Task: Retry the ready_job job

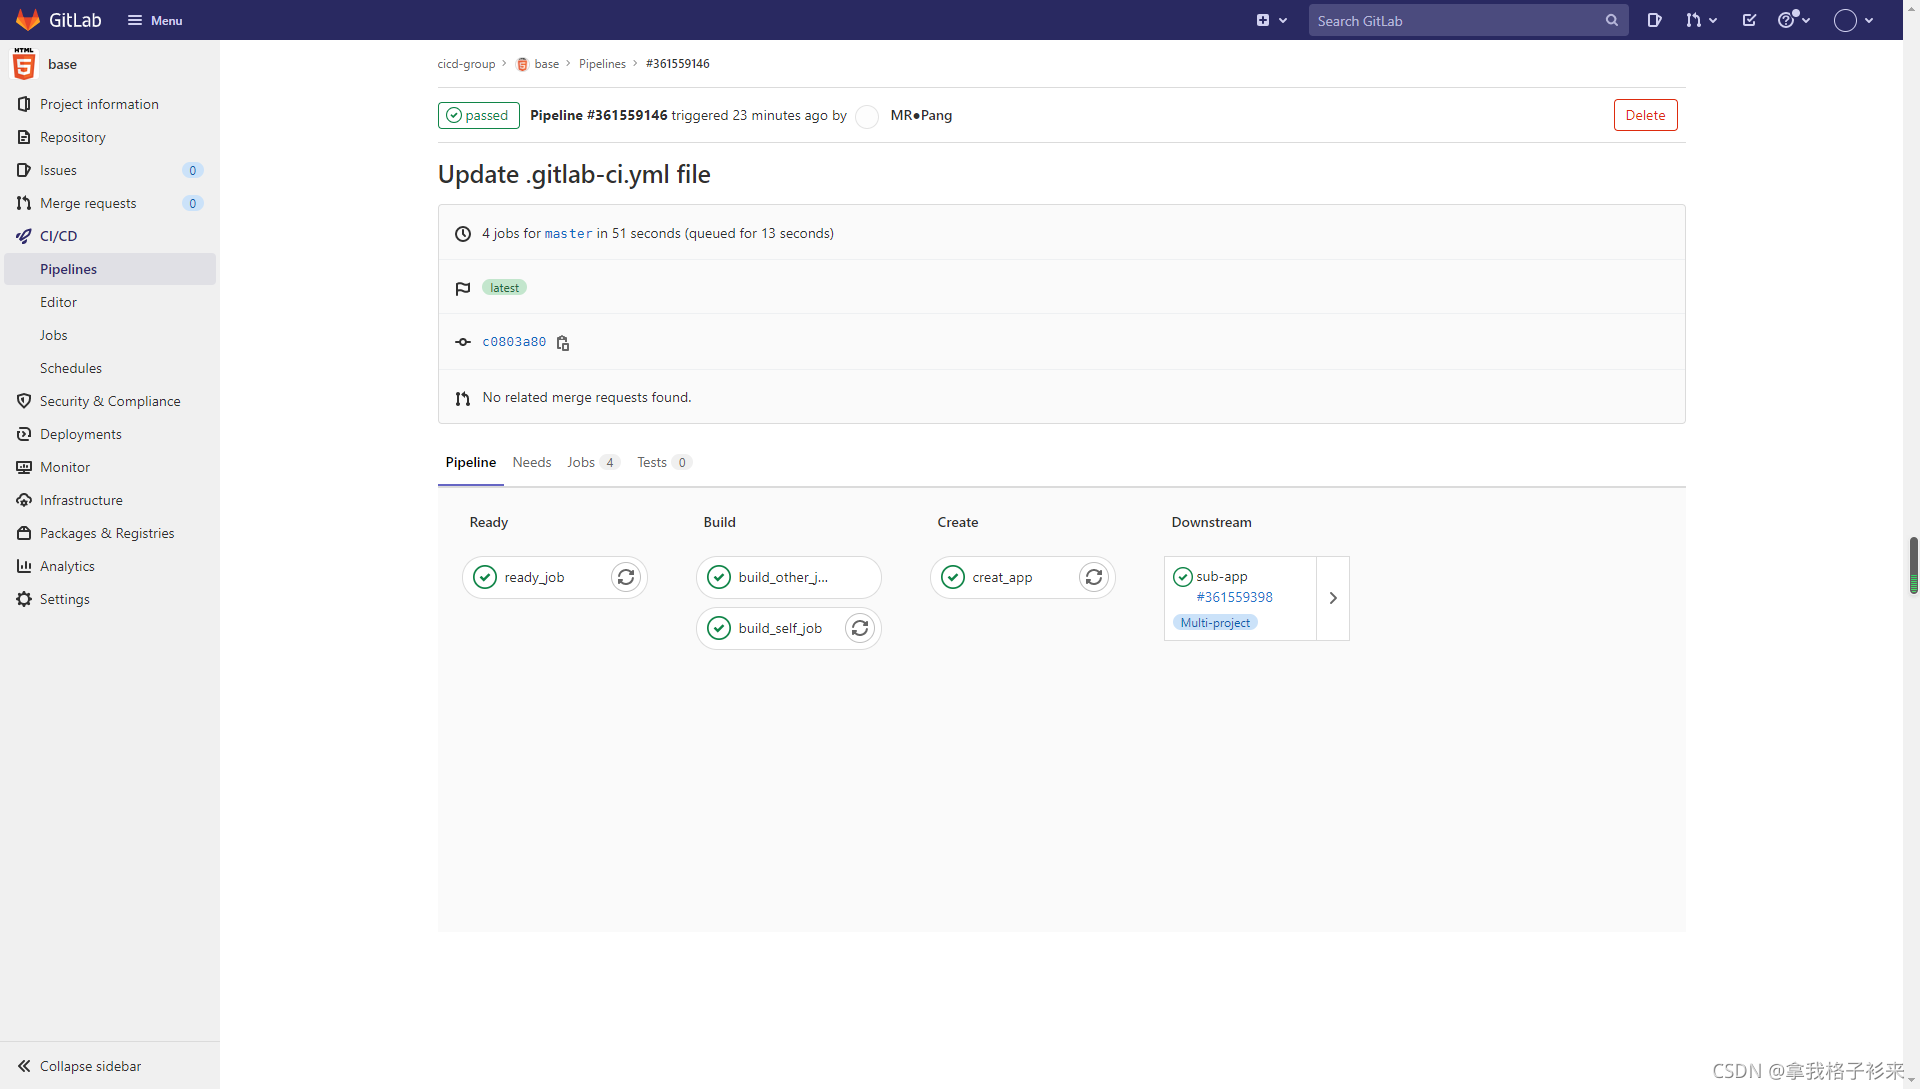Action: 626,577
